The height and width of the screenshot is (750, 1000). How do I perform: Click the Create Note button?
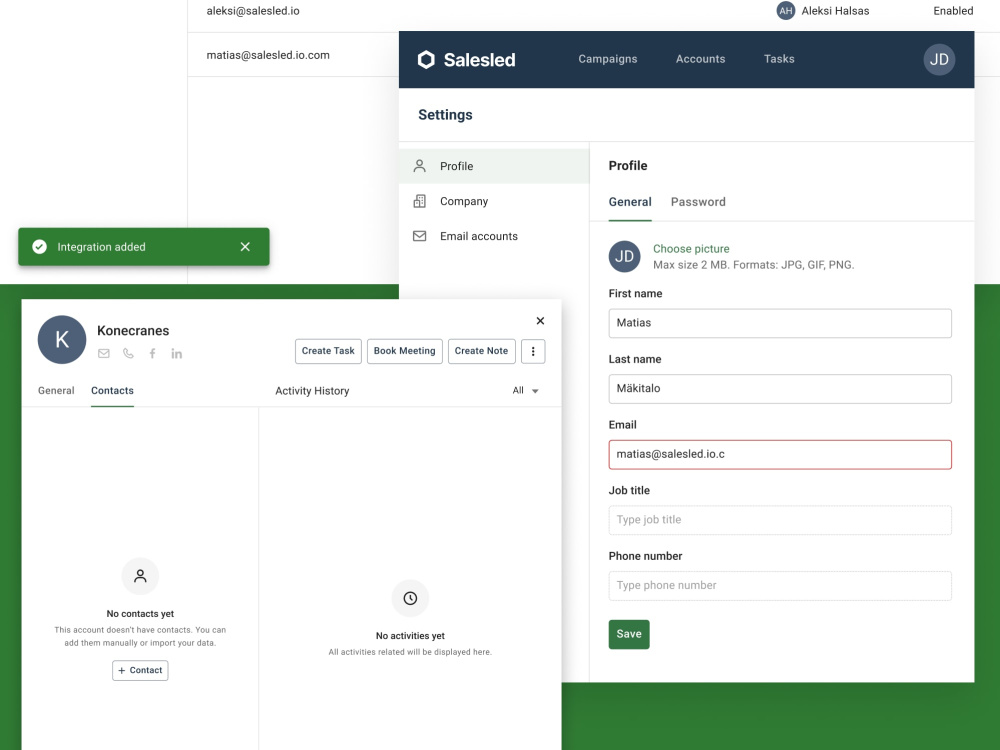click(482, 351)
